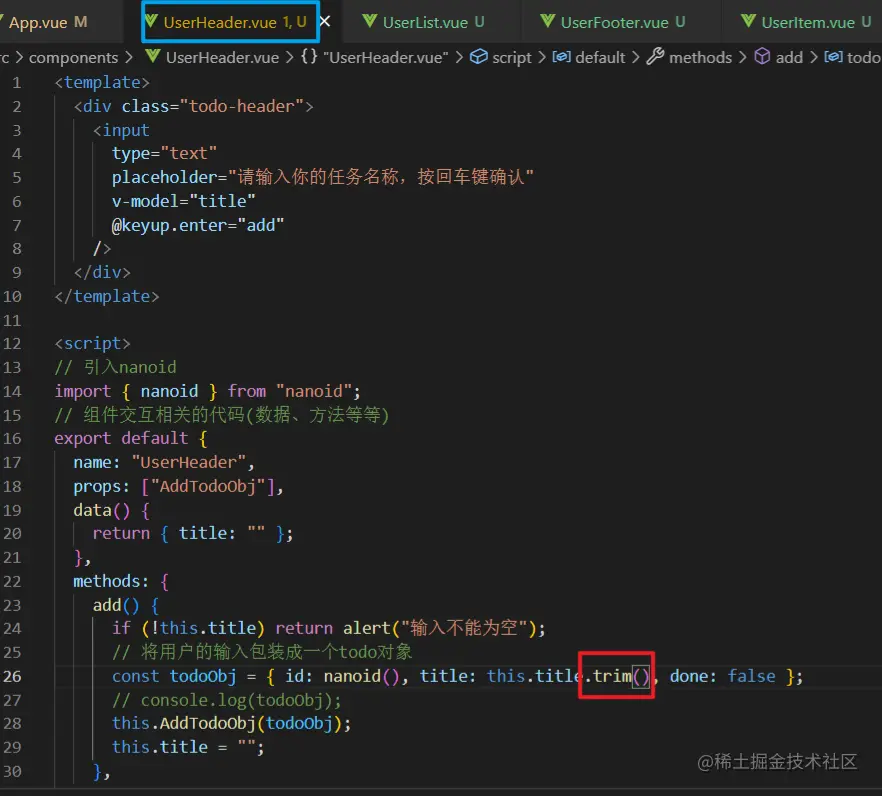Click the default symbol icon in breadcrumb
Image resolution: width=882 pixels, height=796 pixels.
tap(561, 57)
